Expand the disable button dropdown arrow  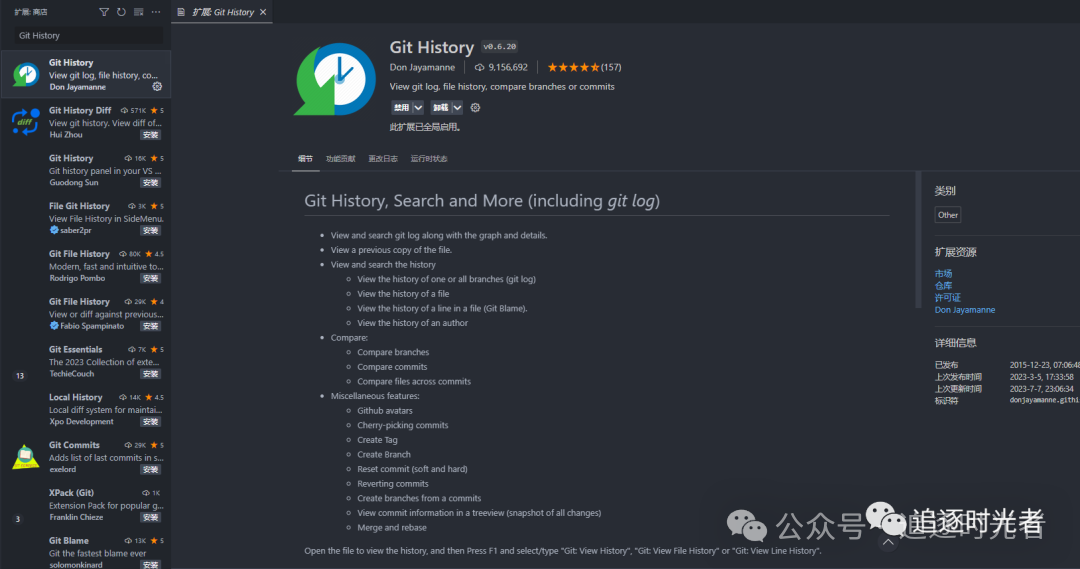coord(418,107)
